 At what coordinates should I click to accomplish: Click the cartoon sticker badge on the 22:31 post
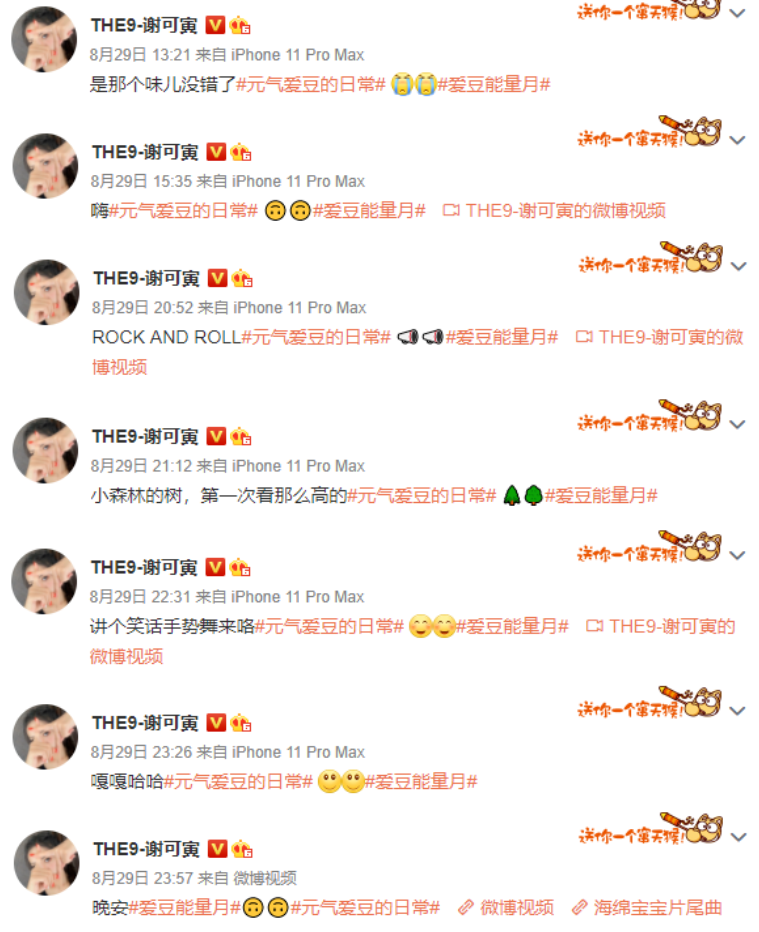[649, 547]
